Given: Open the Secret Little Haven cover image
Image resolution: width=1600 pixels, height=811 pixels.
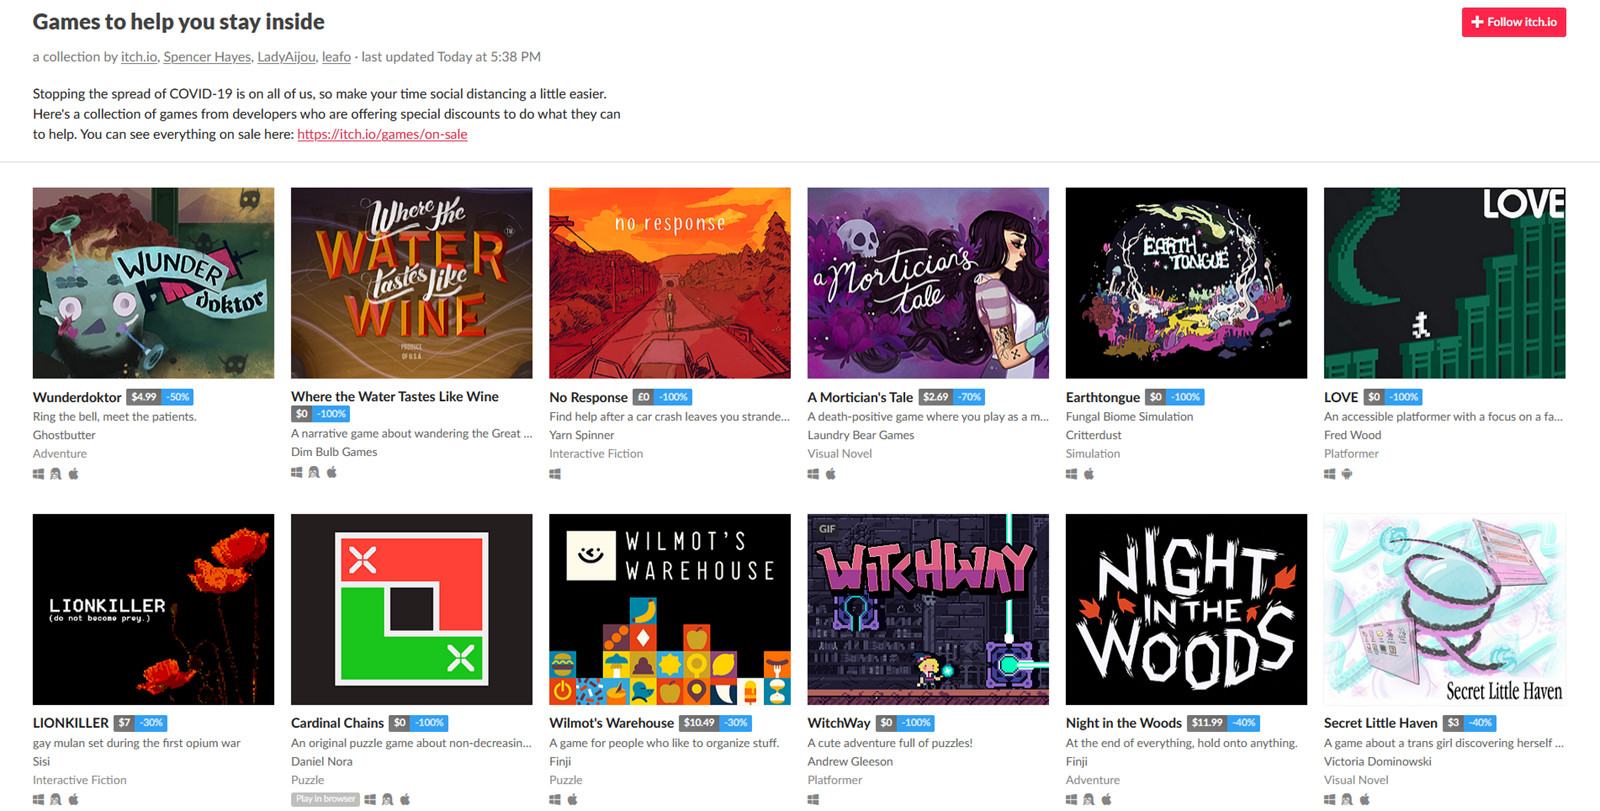Looking at the screenshot, I should [1444, 609].
